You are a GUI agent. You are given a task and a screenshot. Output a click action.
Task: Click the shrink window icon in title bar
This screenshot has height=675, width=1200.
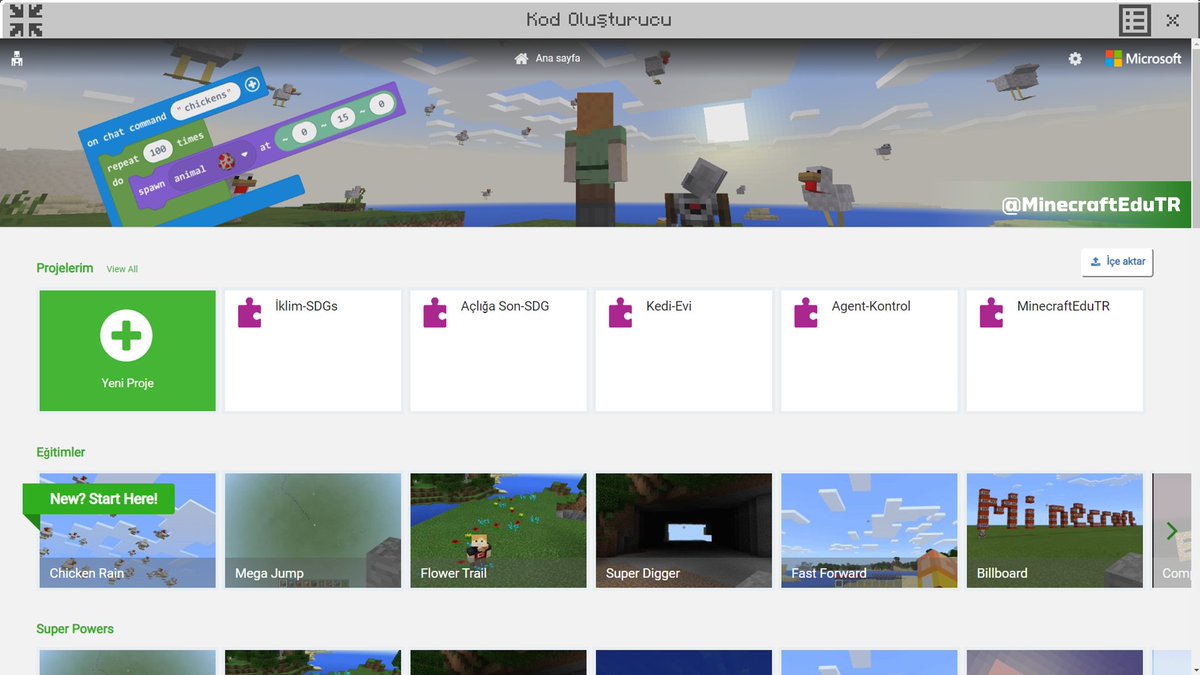coord(25,20)
